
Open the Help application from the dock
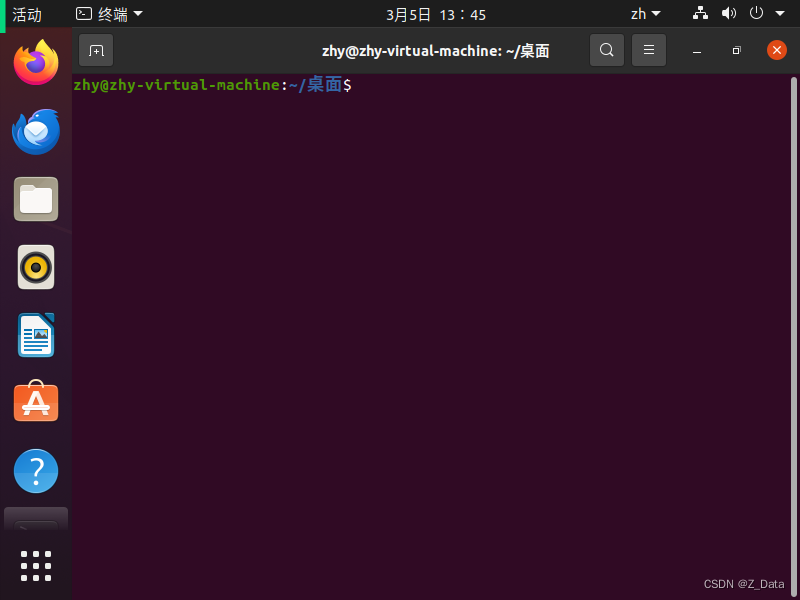pos(35,470)
